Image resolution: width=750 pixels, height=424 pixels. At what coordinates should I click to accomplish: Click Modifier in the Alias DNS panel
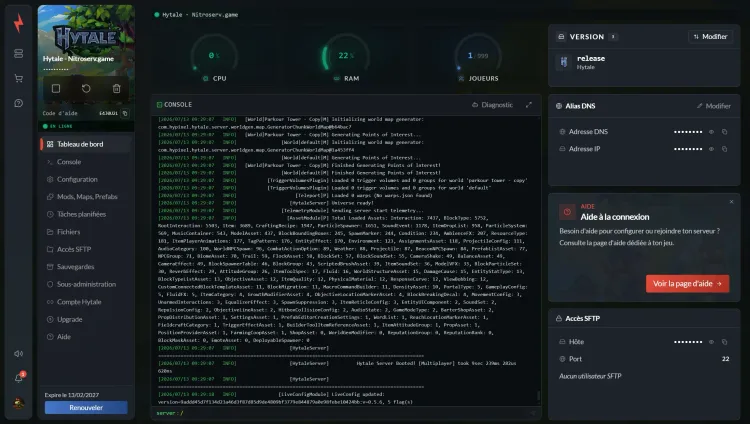(x=714, y=106)
